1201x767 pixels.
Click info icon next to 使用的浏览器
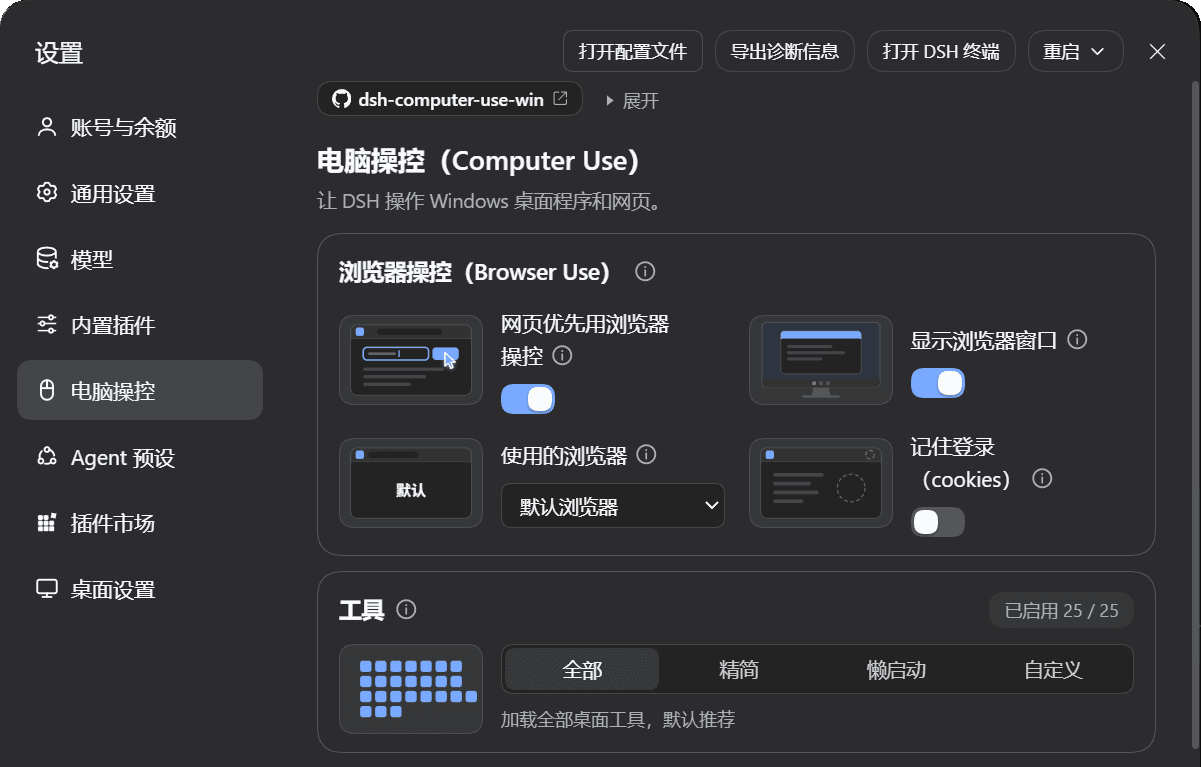(646, 455)
